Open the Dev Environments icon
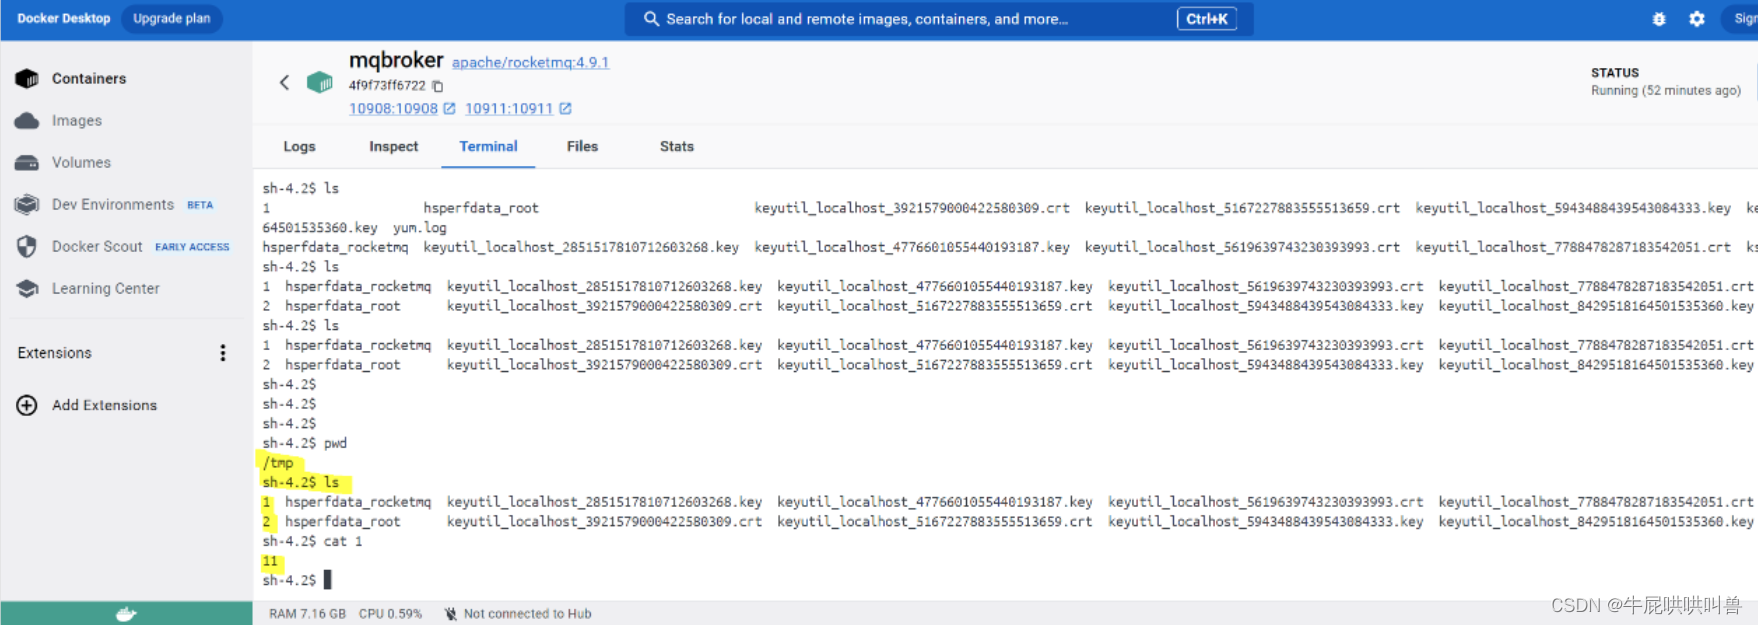Screen dimensions: 1758x625 click(x=27, y=204)
